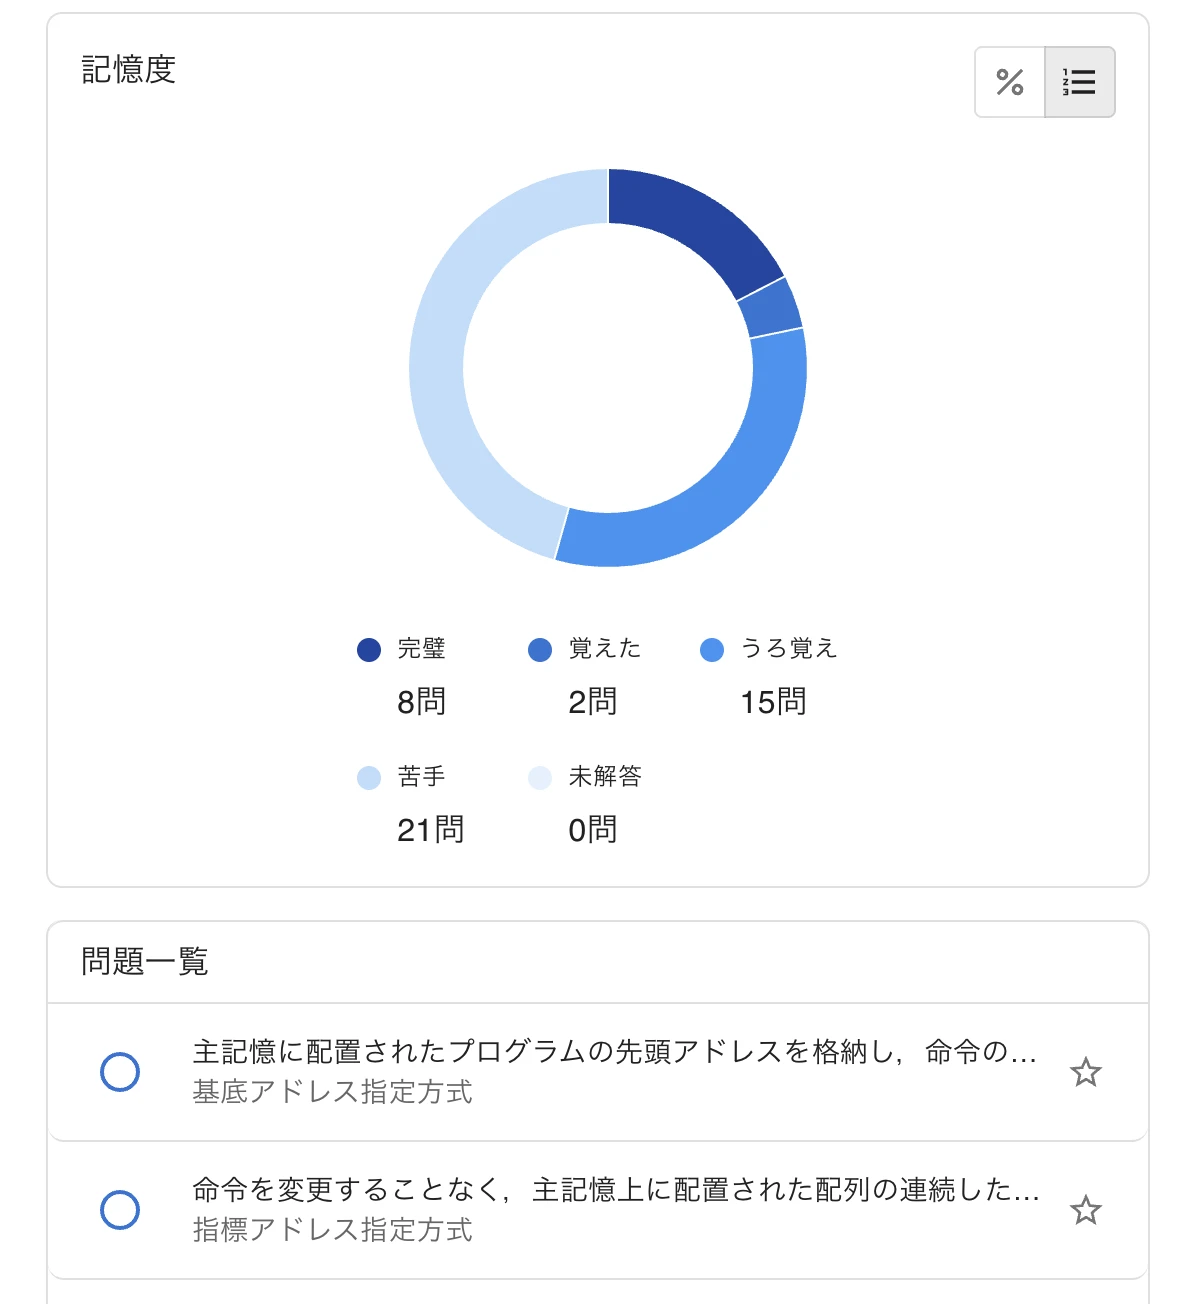Click the うろ覚え legend color dot
This screenshot has width=1180, height=1304.
click(x=712, y=650)
